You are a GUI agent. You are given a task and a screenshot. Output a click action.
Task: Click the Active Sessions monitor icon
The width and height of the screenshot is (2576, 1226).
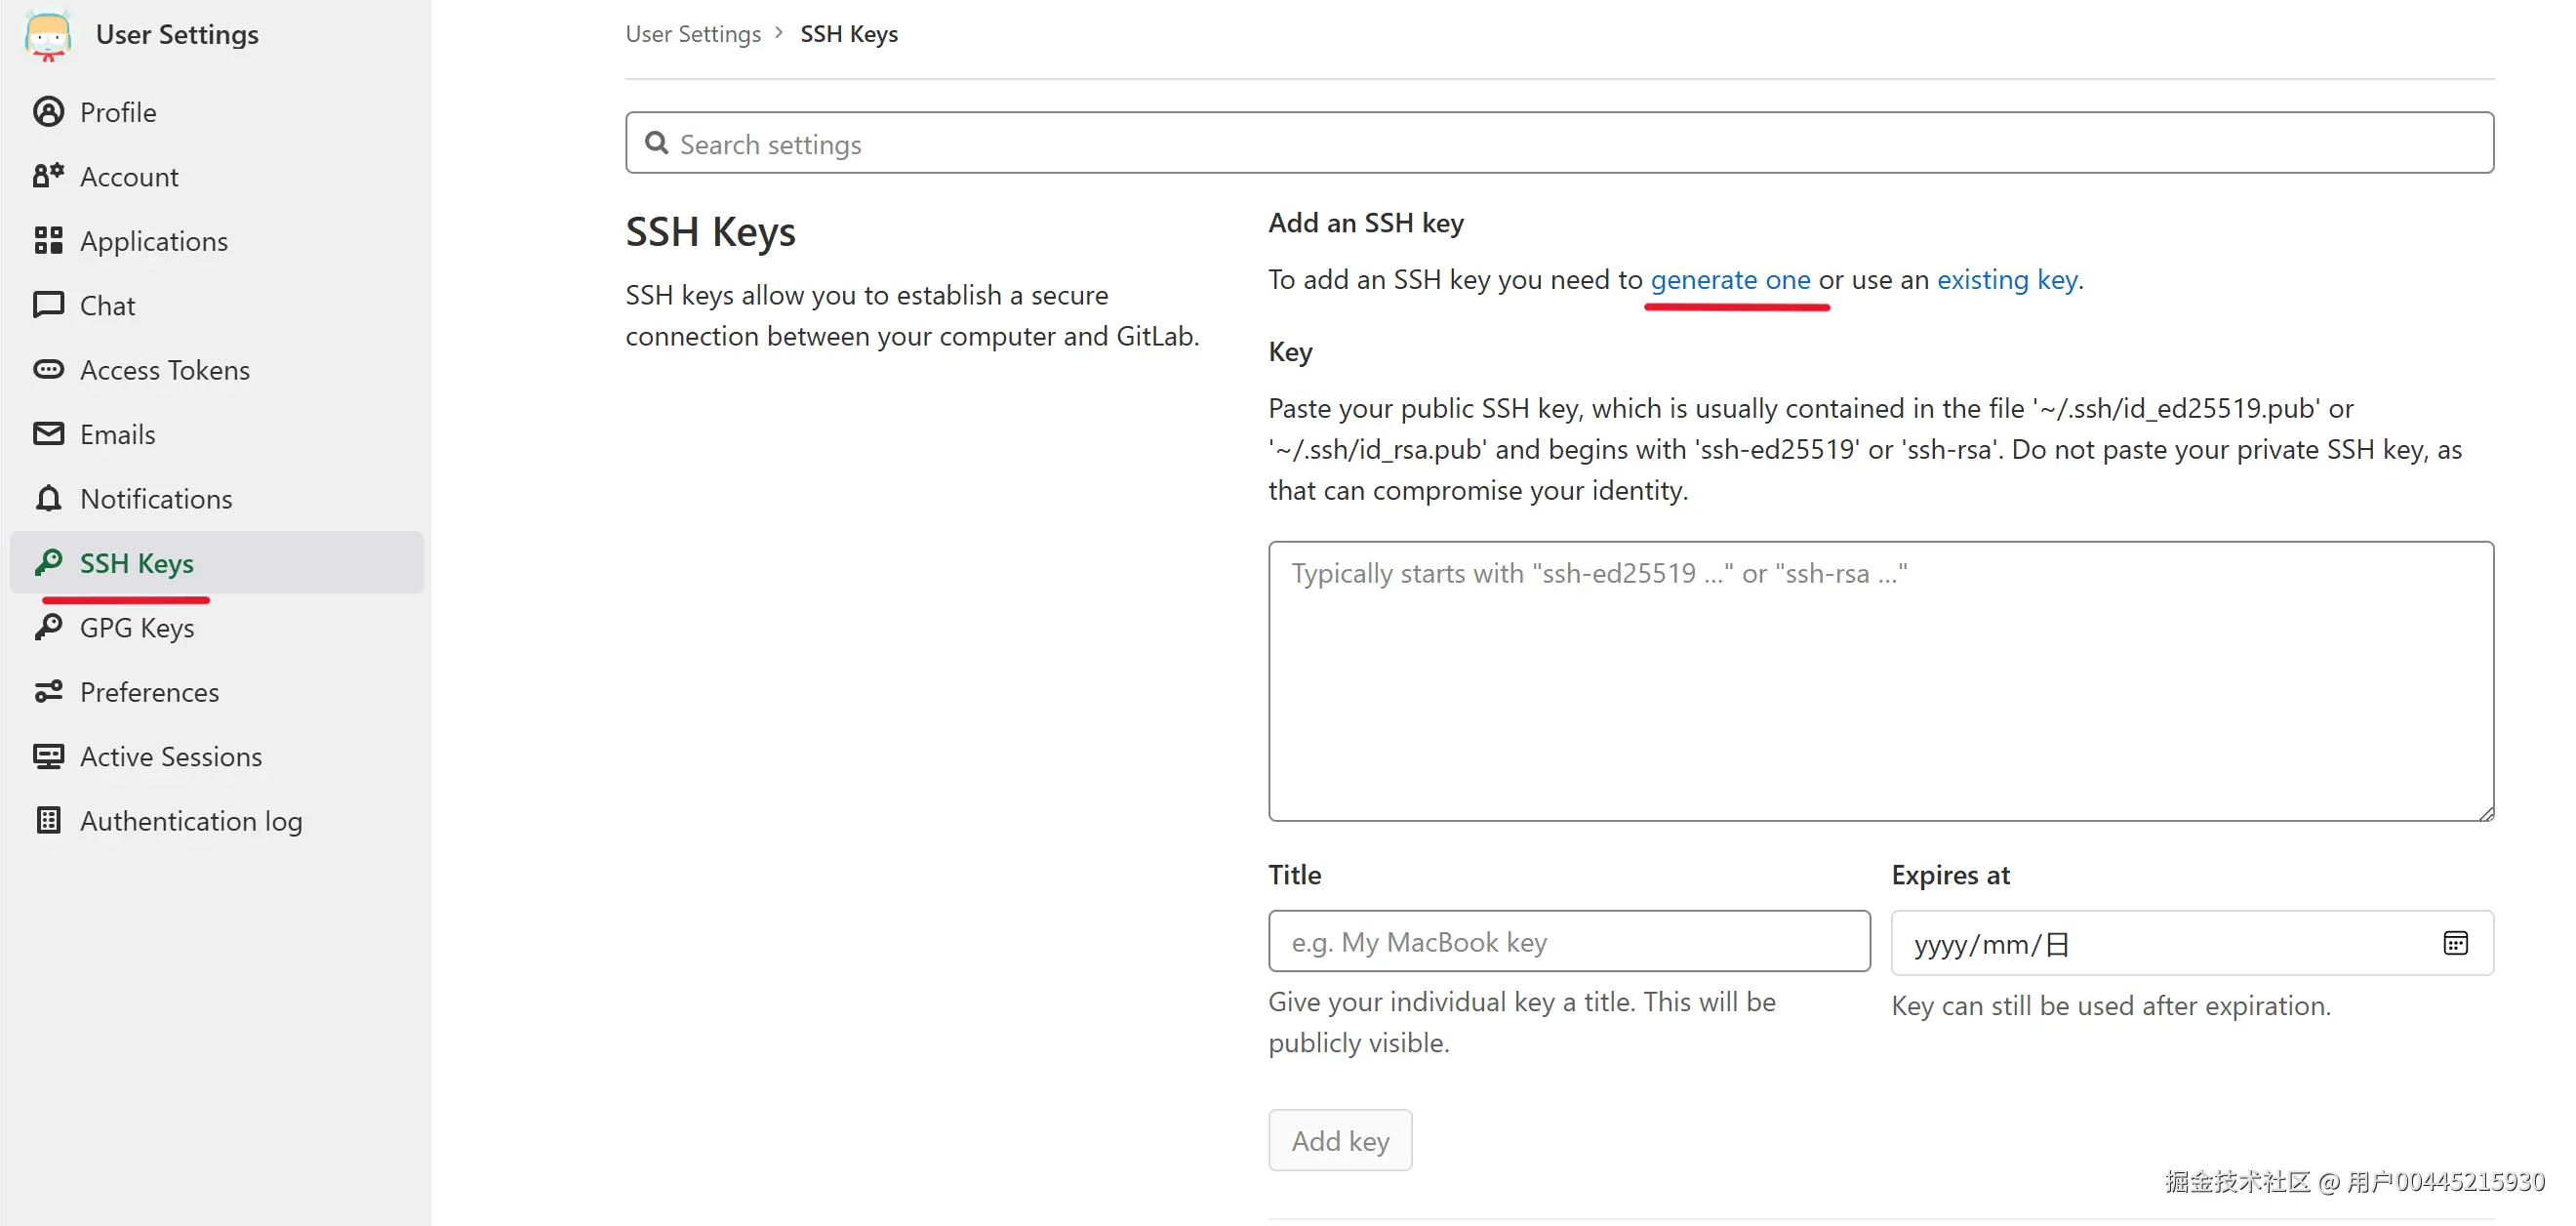pyautogui.click(x=48, y=756)
